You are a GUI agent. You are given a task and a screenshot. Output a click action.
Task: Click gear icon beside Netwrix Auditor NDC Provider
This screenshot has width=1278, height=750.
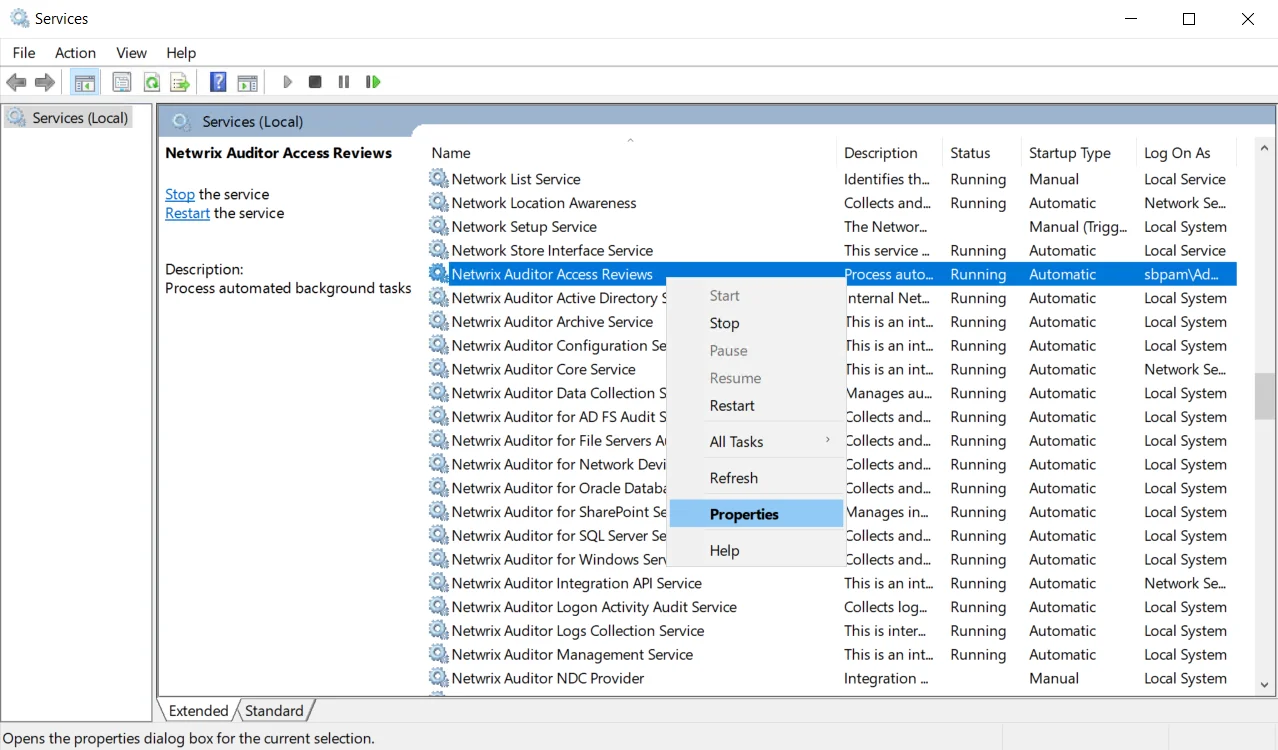[x=438, y=678]
